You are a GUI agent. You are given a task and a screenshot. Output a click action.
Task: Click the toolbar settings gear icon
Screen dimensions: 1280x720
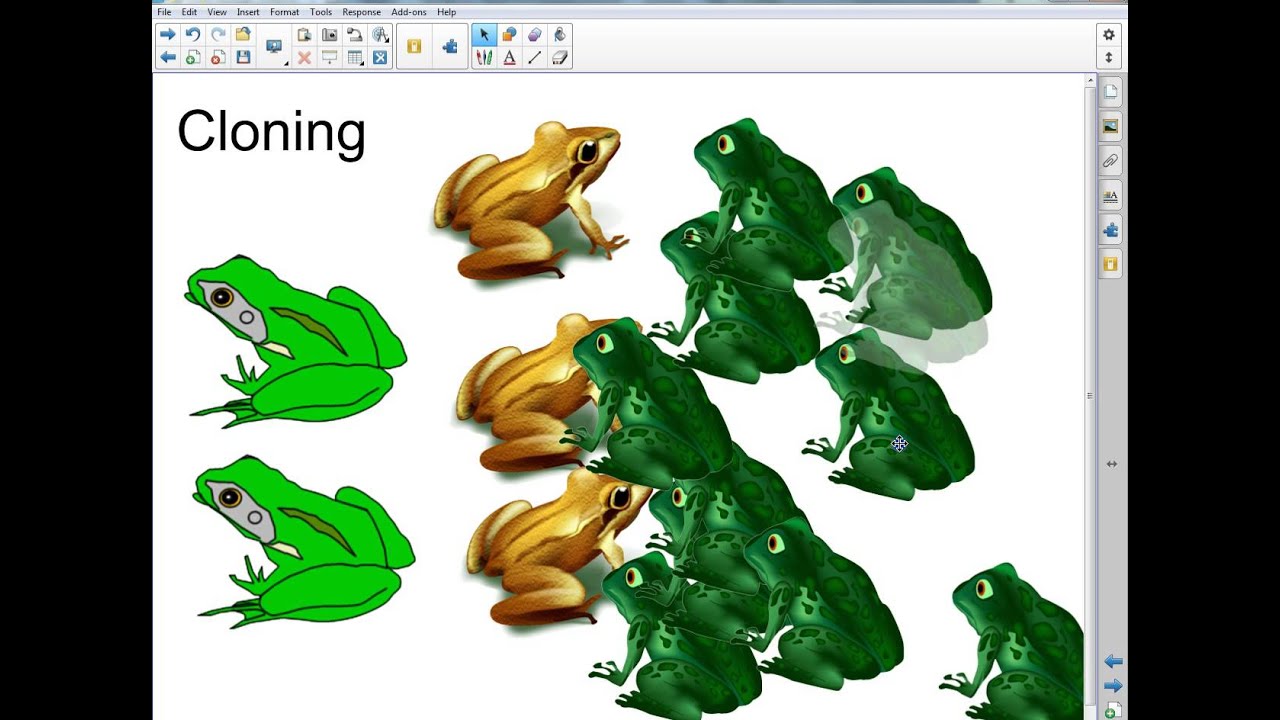[x=1108, y=34]
